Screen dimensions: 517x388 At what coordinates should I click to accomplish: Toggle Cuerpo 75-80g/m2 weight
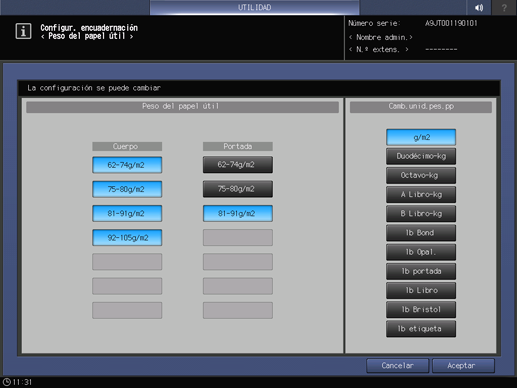pos(127,189)
